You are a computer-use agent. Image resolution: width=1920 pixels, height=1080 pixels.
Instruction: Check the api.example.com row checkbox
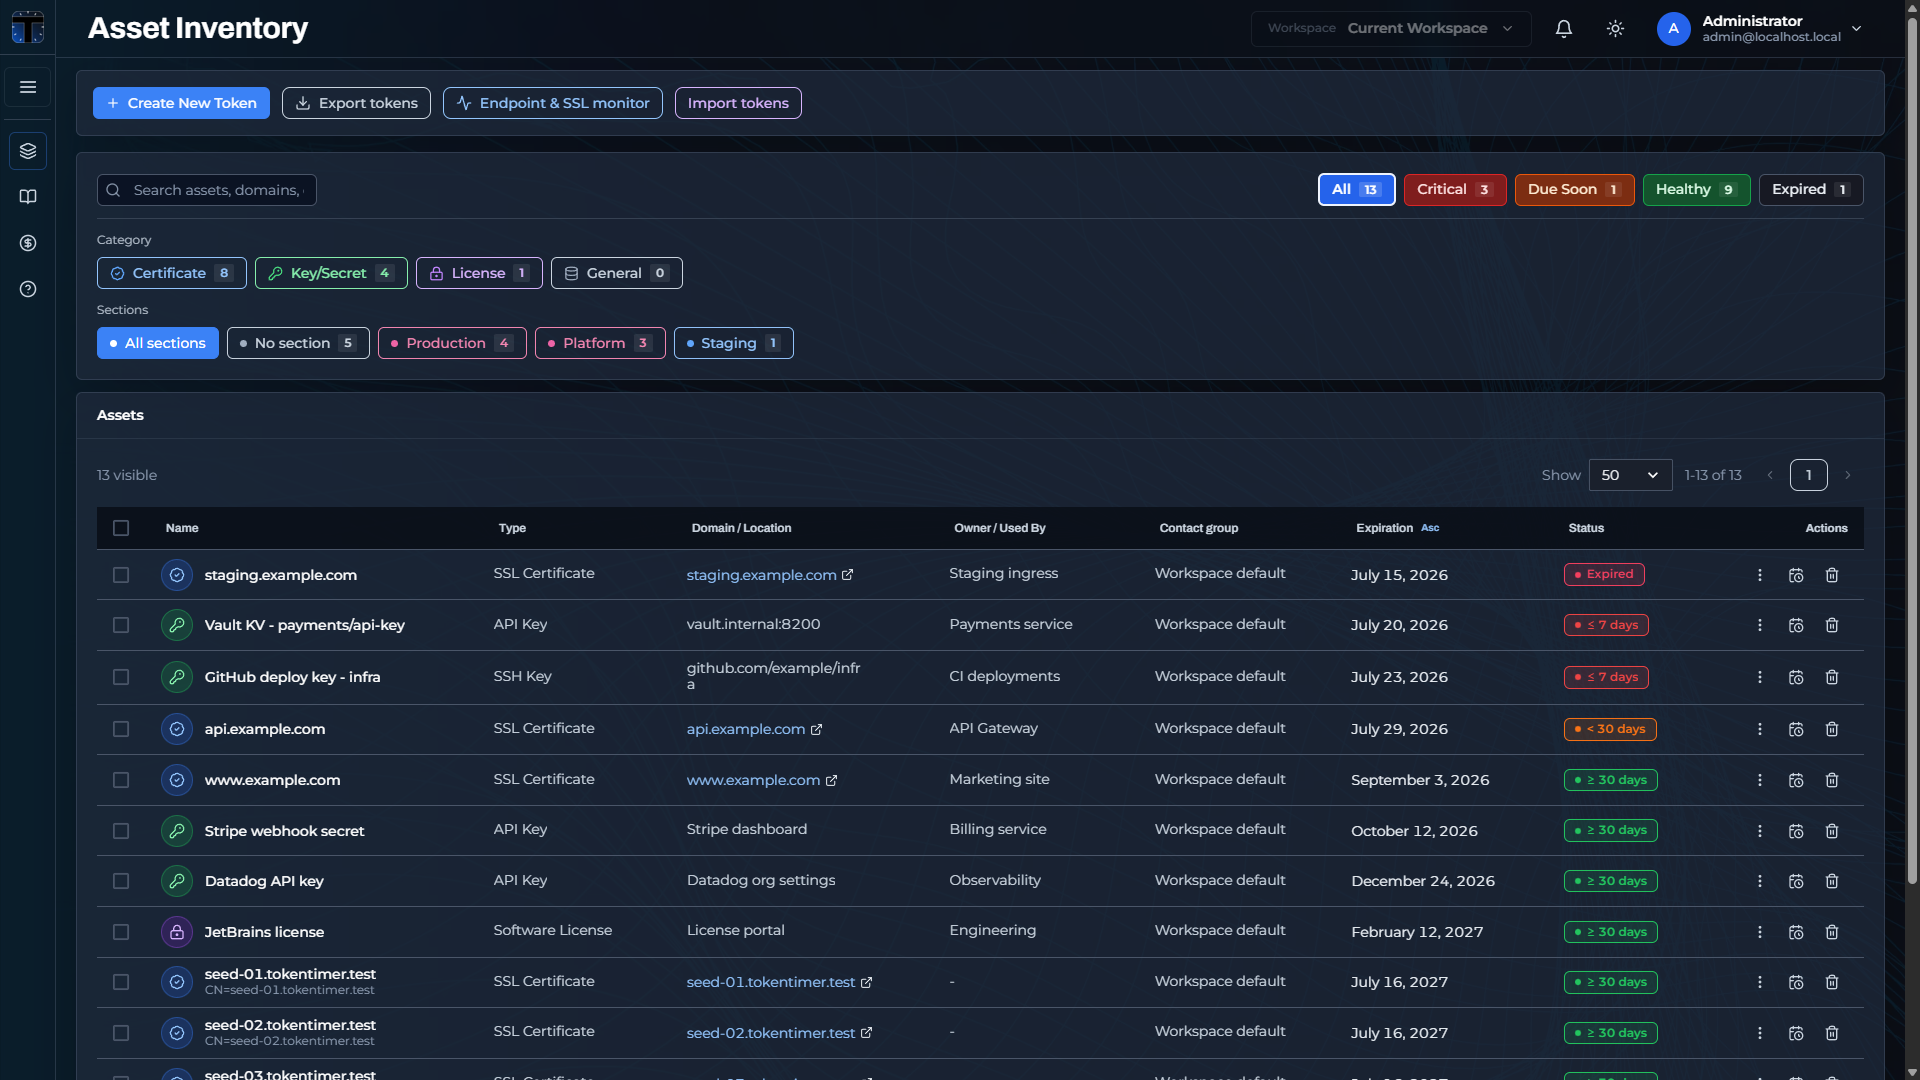click(x=121, y=729)
